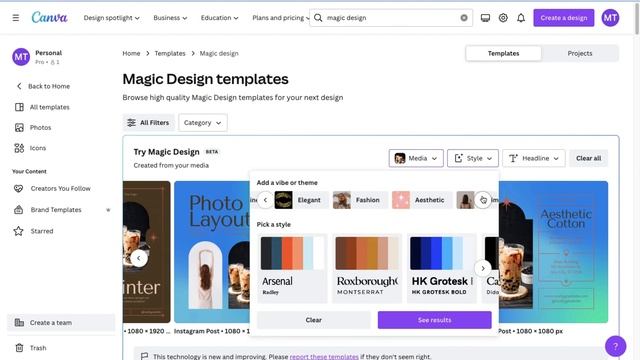Open Headline dropdown
Viewport: 640px width, 360px height.
pyautogui.click(x=533, y=158)
